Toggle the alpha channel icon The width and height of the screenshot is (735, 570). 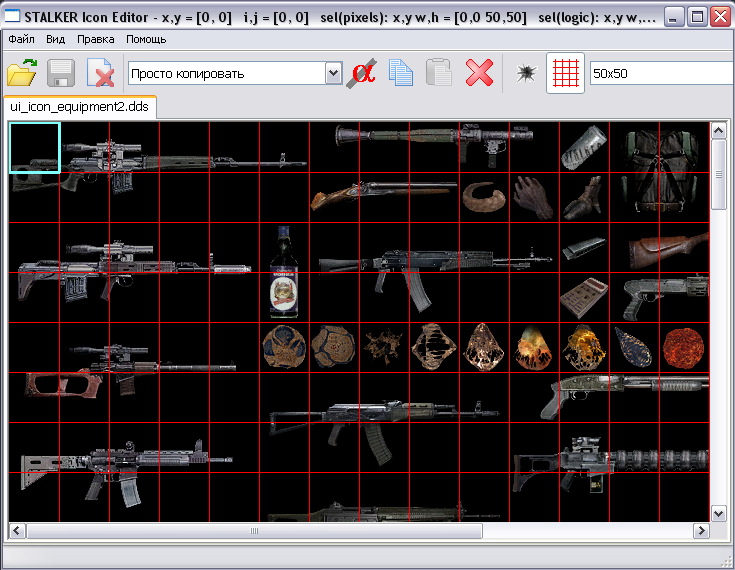point(363,73)
